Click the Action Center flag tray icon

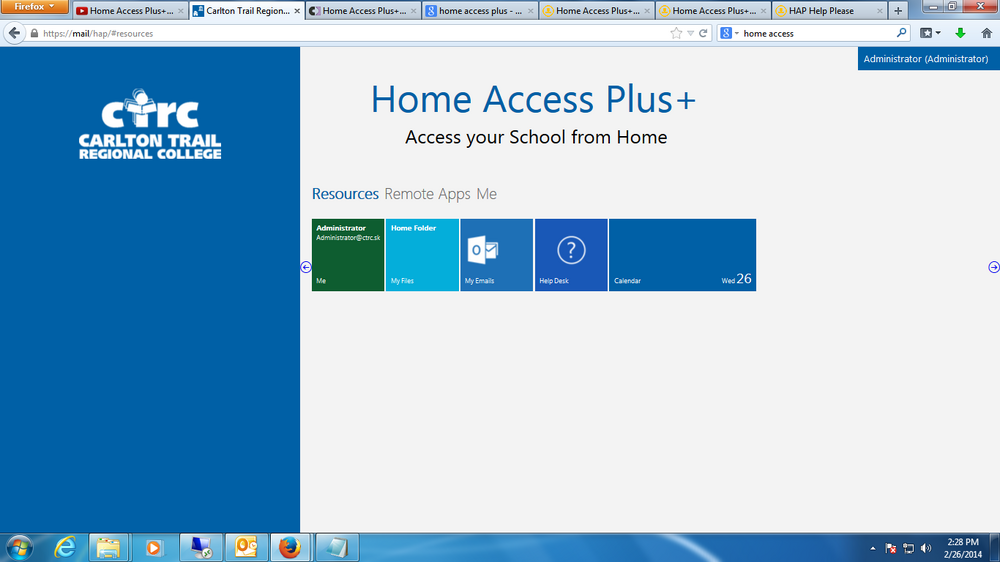891,549
